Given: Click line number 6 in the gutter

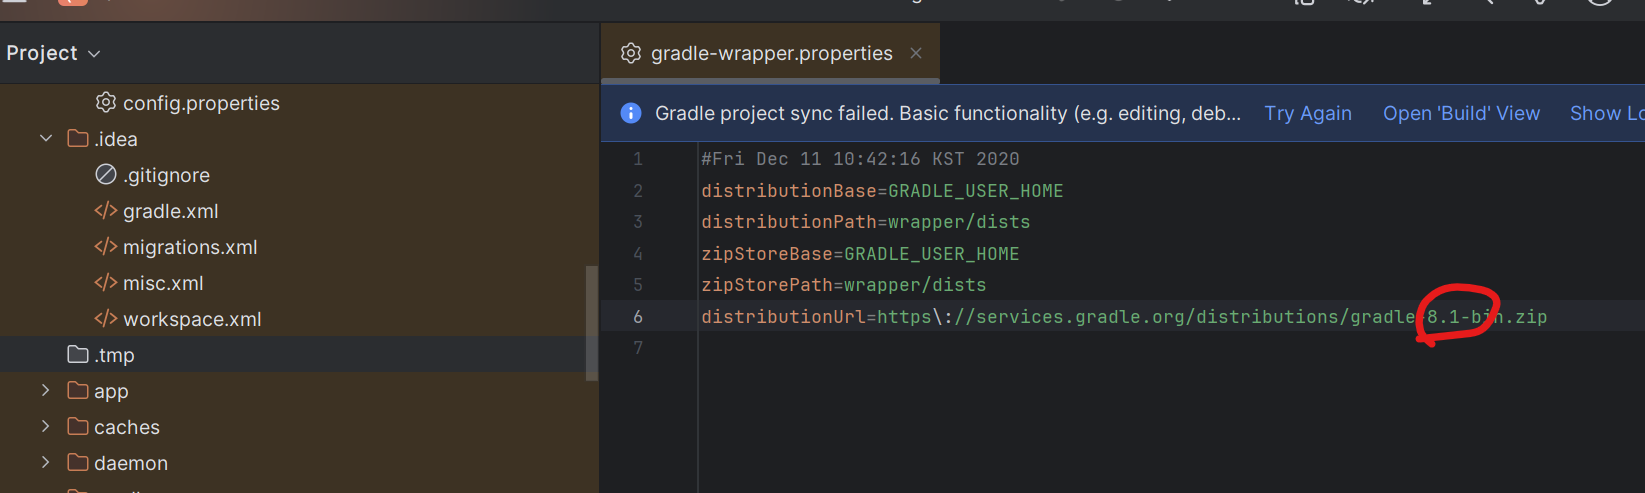Looking at the screenshot, I should point(638,317).
